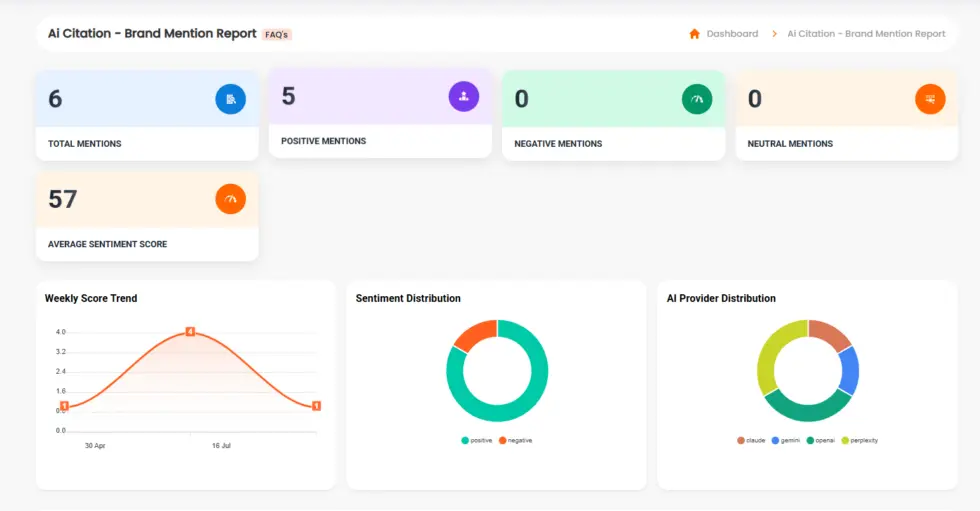The width and height of the screenshot is (980, 511).
Task: Click the first trend data point labeled 1
Action: tap(64, 406)
